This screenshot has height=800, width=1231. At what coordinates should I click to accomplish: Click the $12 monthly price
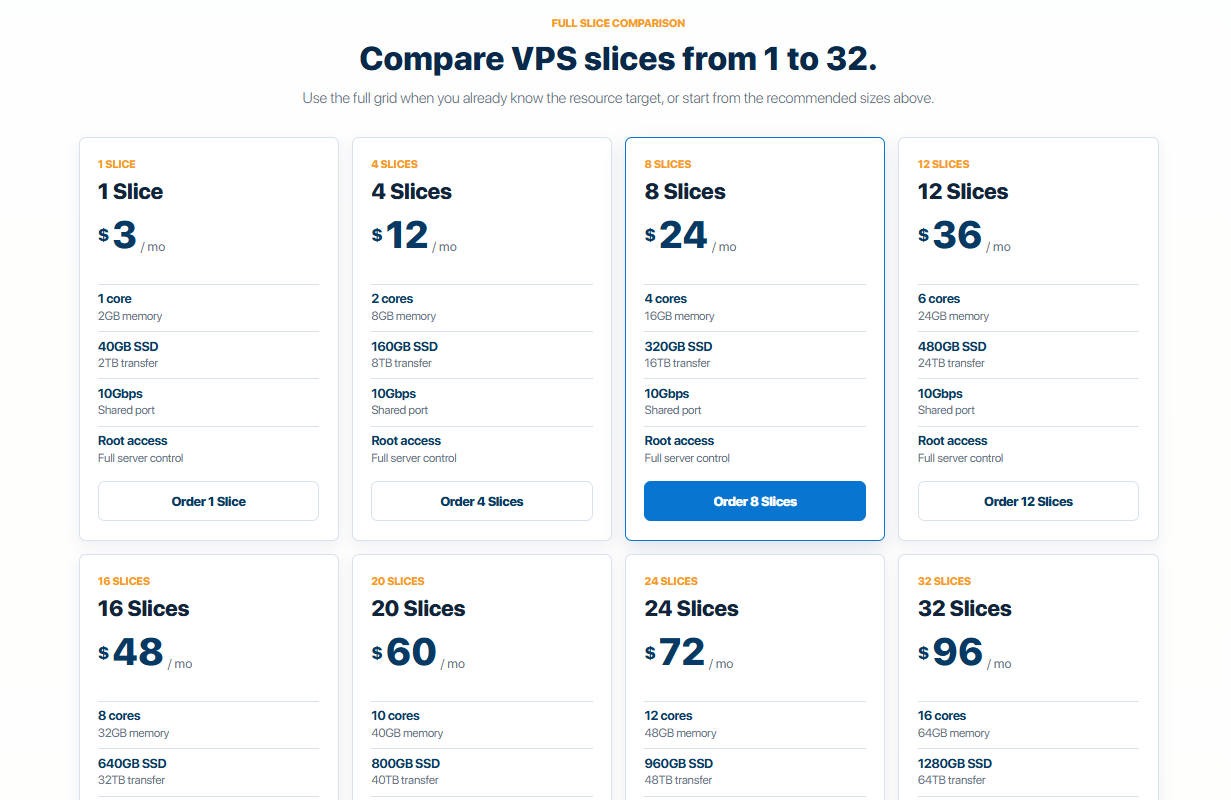coord(400,236)
